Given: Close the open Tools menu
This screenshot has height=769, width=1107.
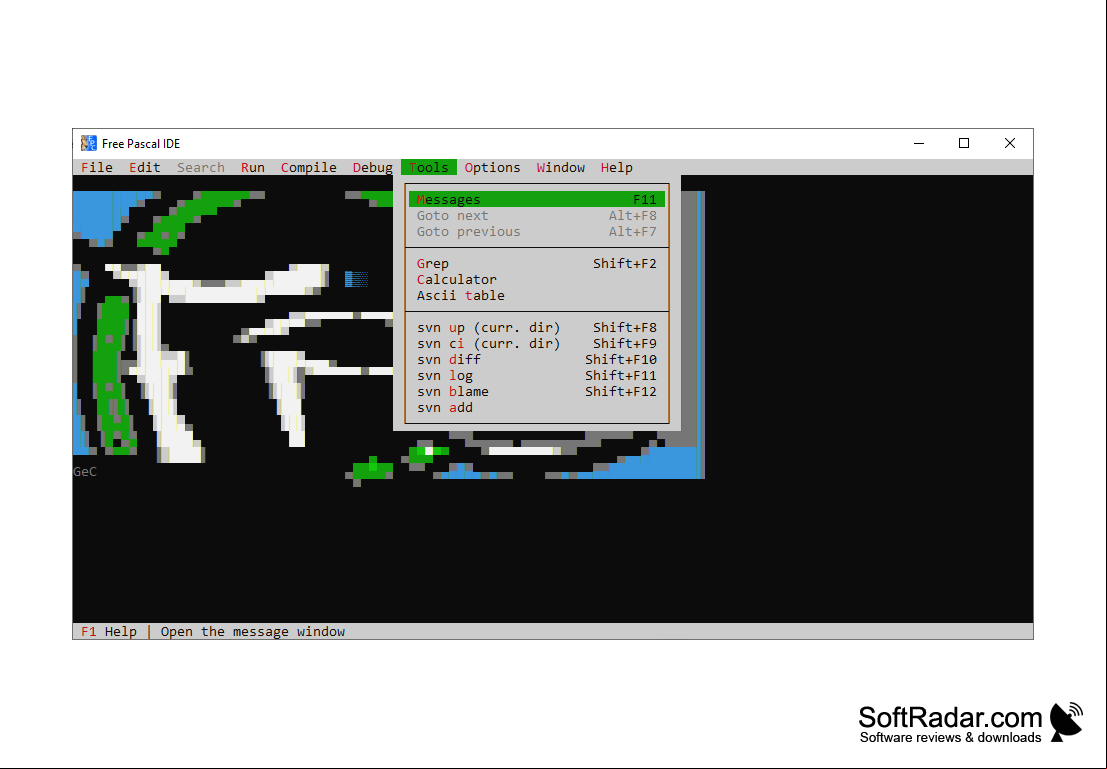Looking at the screenshot, I should [x=429, y=167].
